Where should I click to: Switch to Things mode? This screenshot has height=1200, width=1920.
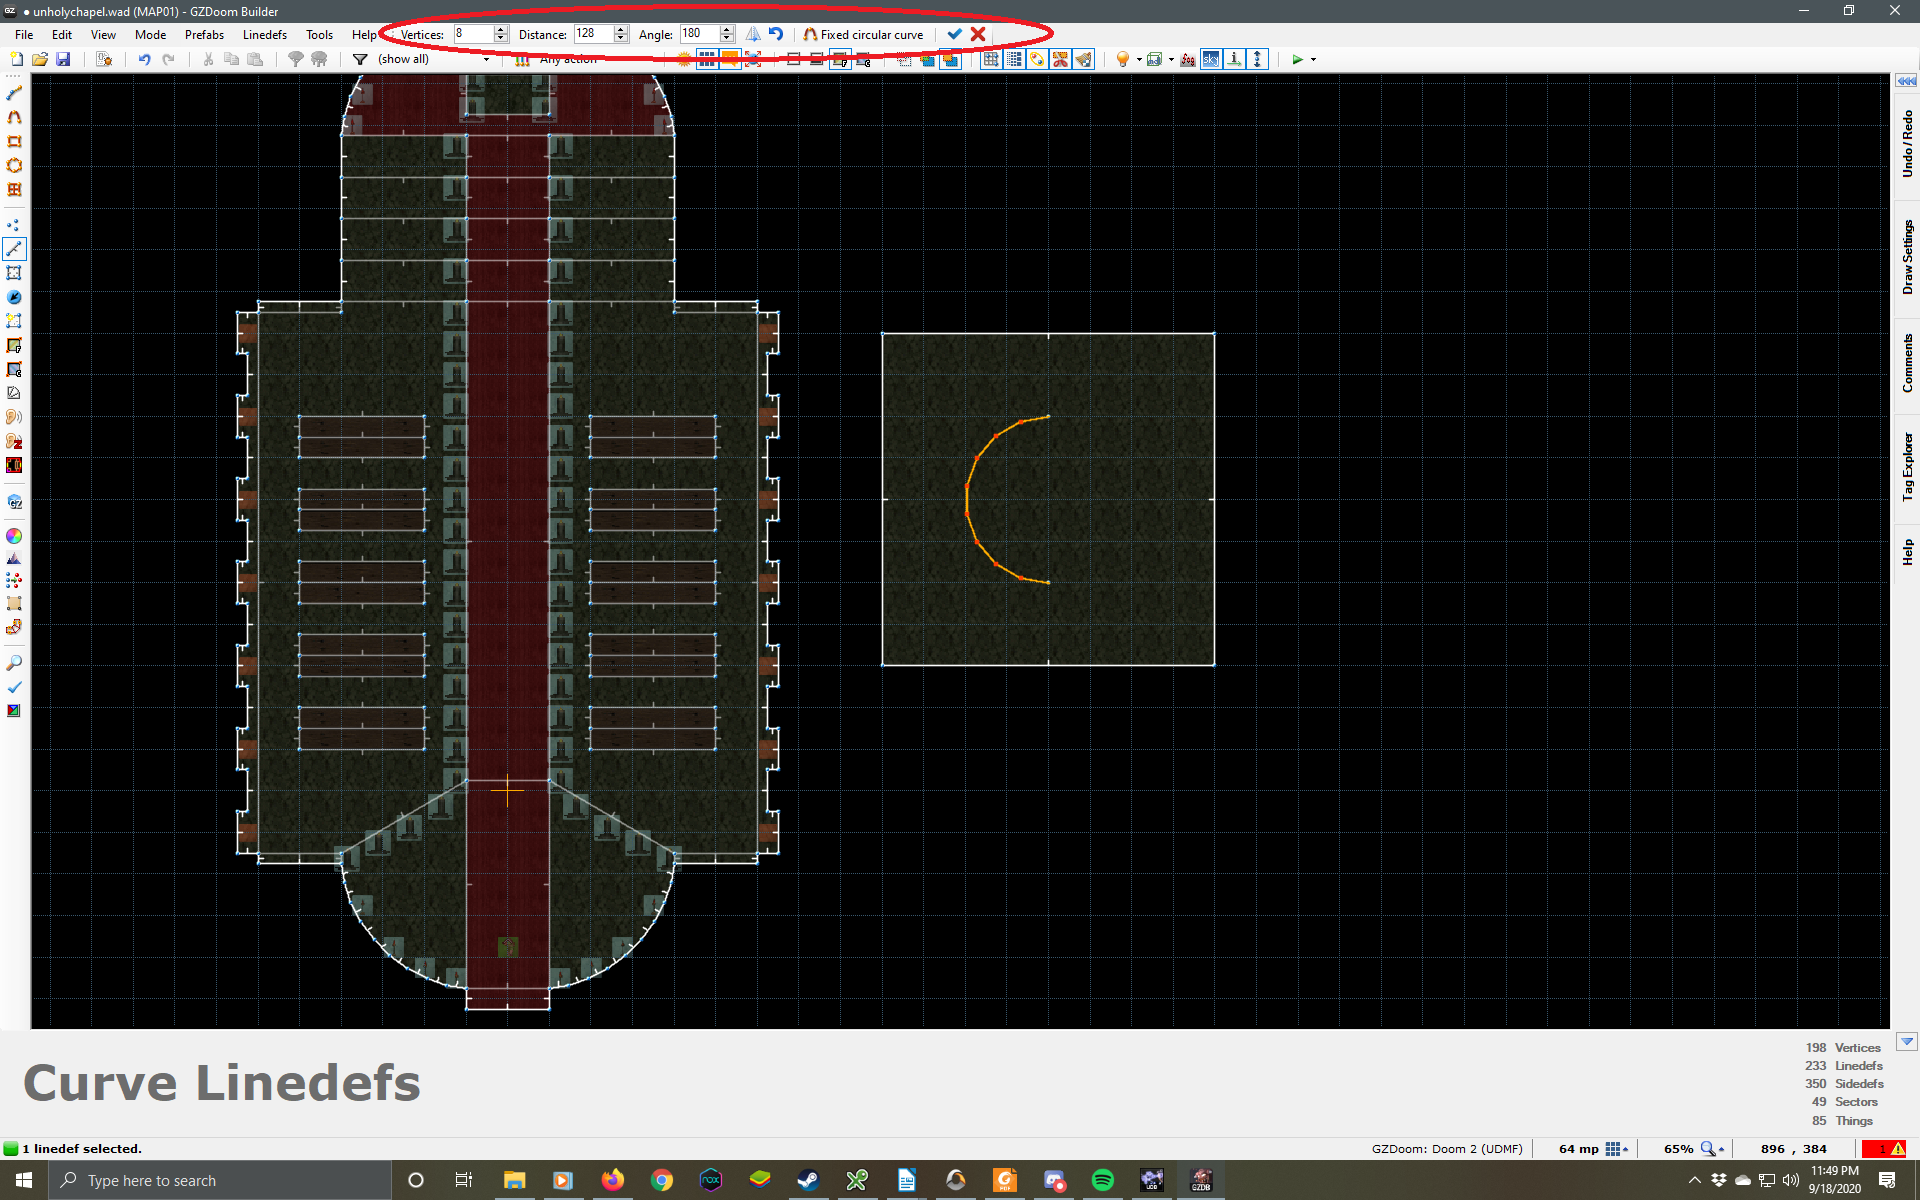pyautogui.click(x=14, y=297)
